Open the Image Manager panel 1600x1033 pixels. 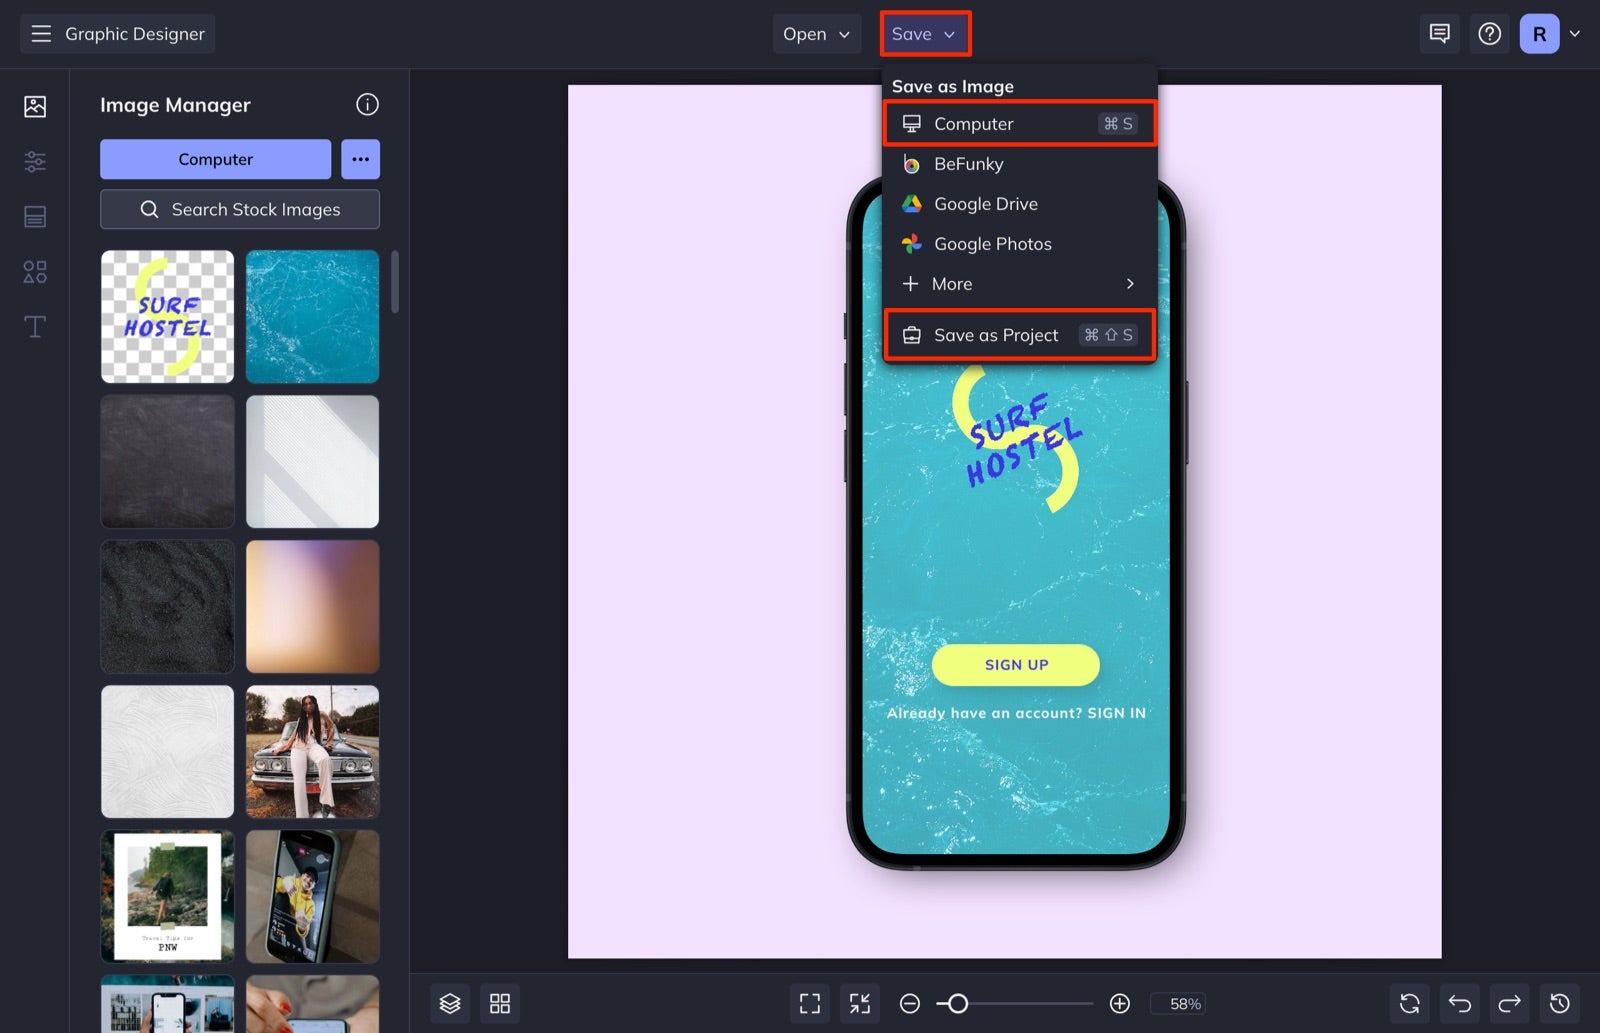click(x=34, y=105)
